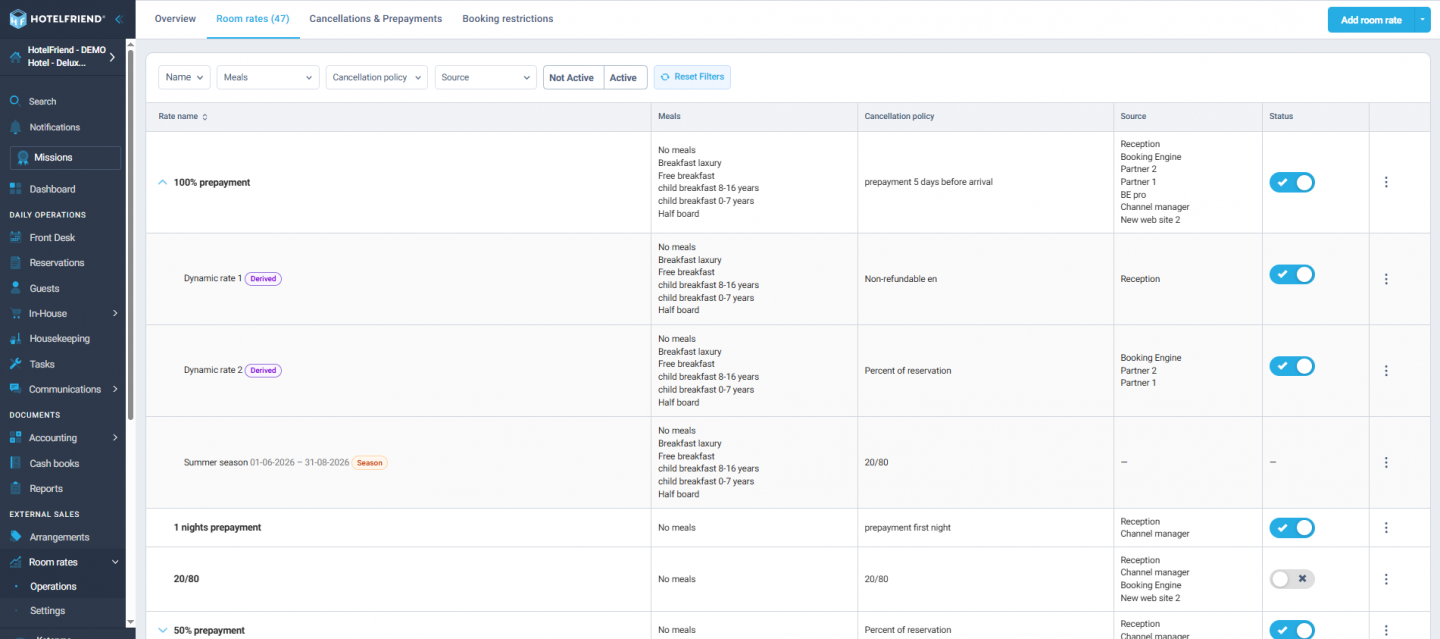Filter by Not Active rates
Image resolution: width=1440 pixels, height=639 pixels.
point(573,77)
